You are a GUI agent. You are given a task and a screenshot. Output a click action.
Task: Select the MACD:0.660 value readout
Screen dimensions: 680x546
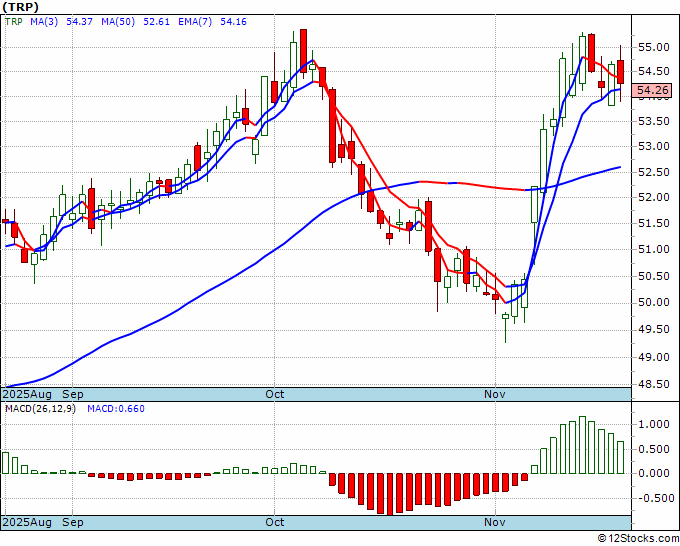pyautogui.click(x=116, y=409)
